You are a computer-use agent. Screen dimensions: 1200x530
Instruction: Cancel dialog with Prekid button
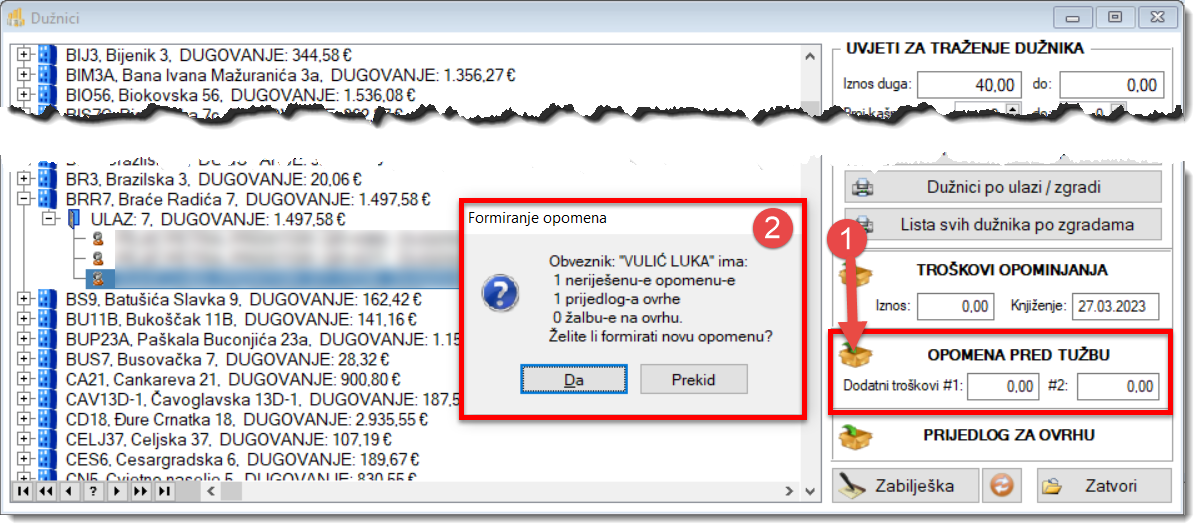(694, 379)
